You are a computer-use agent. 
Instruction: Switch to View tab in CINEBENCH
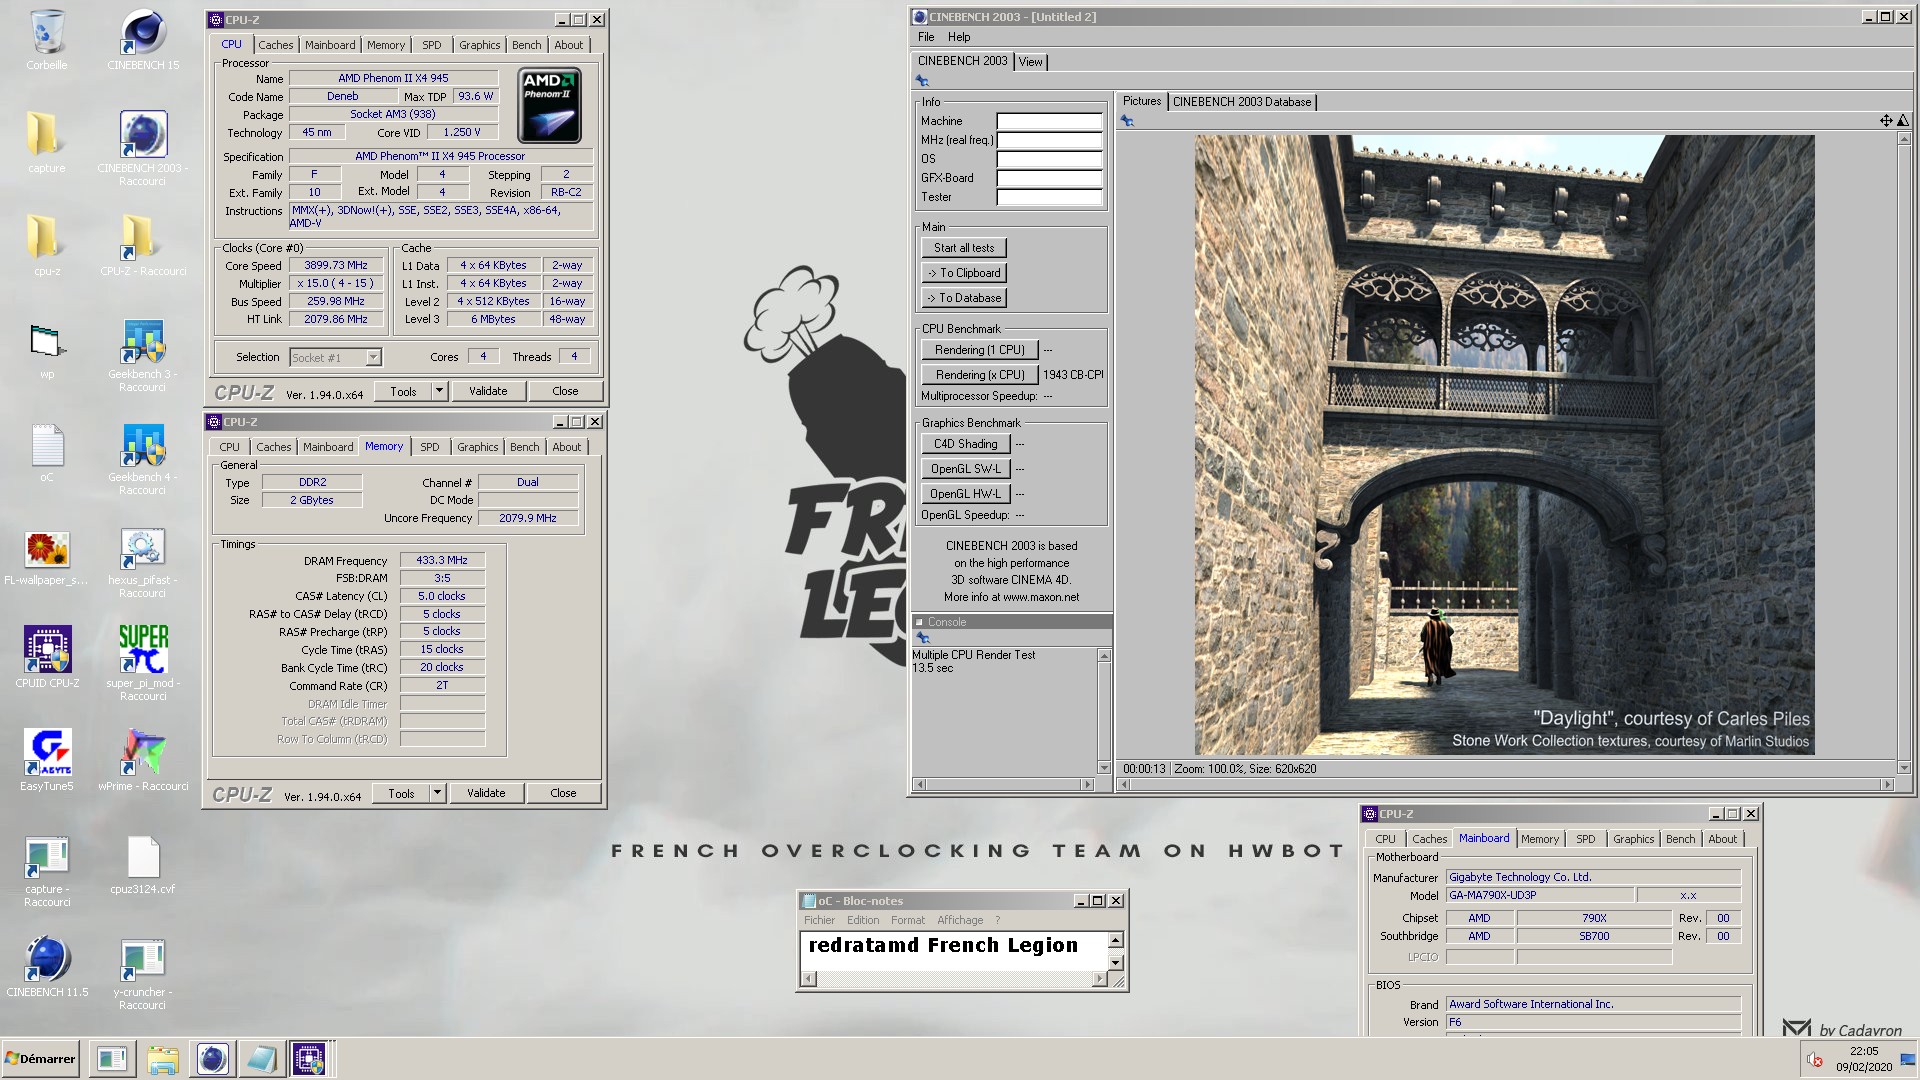[1030, 62]
